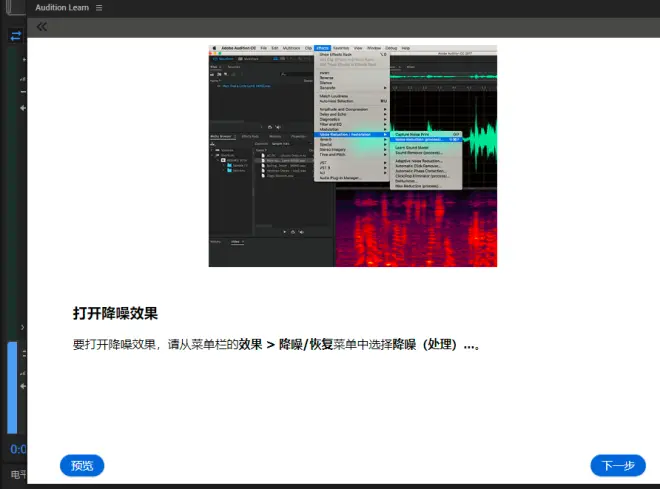
Task: Open the noise reduction tutorial screenshot
Action: [x=353, y=156]
